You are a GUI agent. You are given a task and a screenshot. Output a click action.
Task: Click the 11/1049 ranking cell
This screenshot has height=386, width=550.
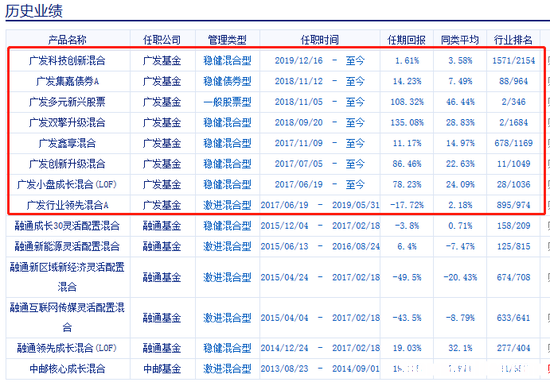tap(514, 164)
